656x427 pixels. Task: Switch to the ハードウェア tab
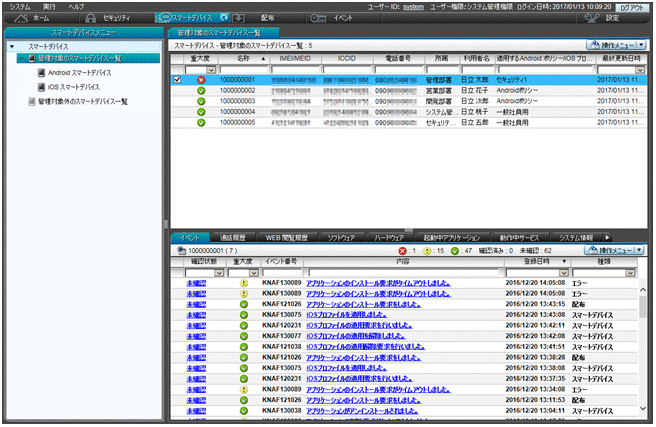(390, 237)
